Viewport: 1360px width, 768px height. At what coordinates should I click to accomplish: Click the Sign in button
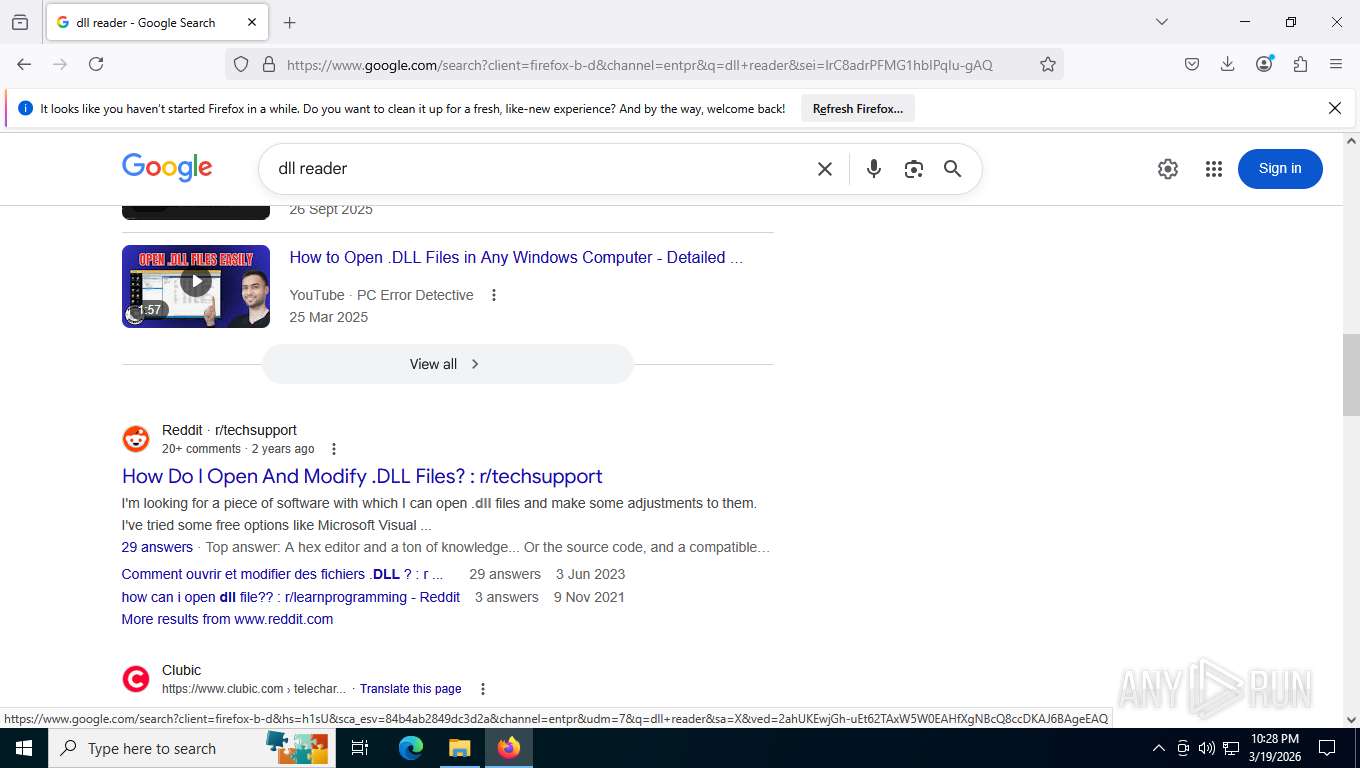(1280, 168)
